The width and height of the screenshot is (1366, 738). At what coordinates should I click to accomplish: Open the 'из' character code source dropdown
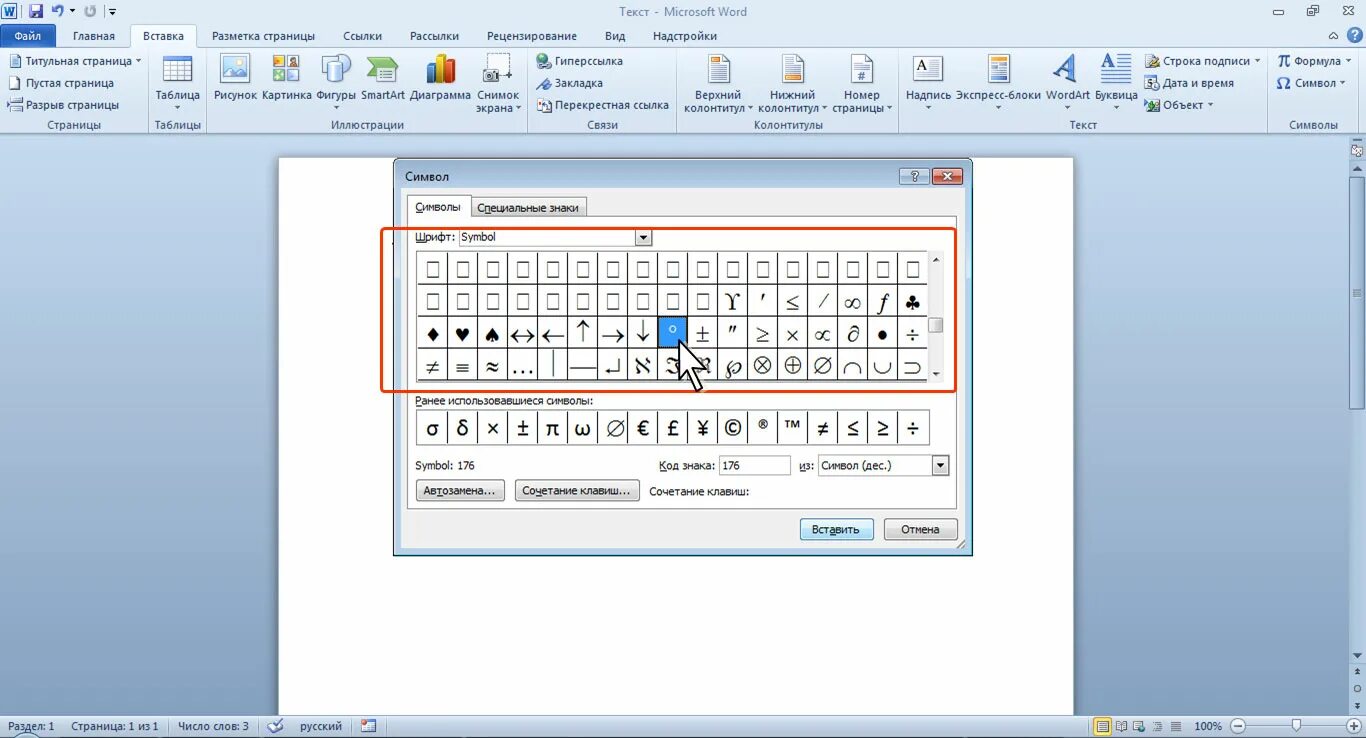[939, 465]
